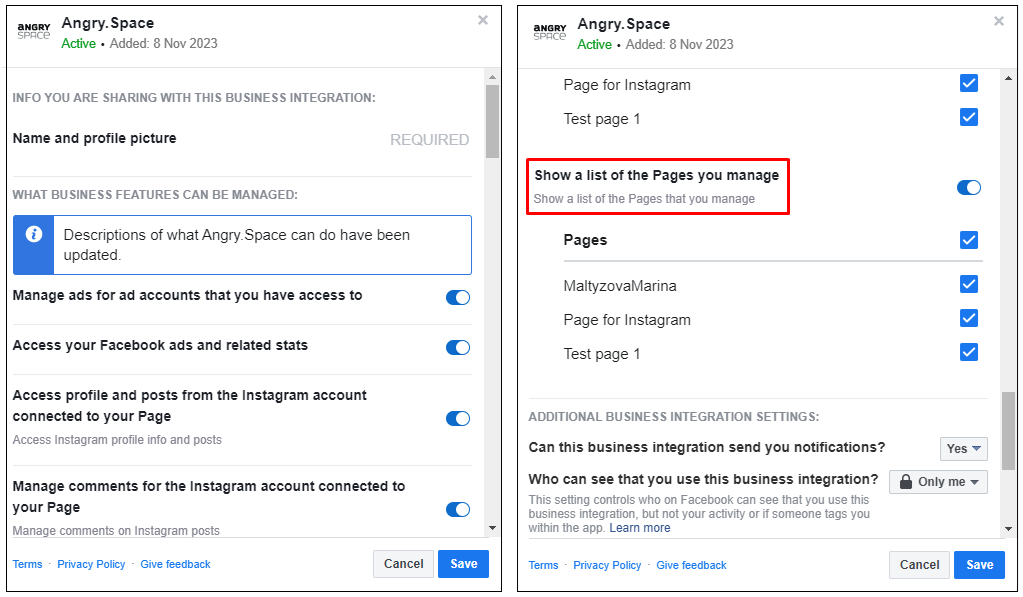Click the left dialog scroll up arrow
The width and height of the screenshot is (1023, 597).
tap(493, 78)
